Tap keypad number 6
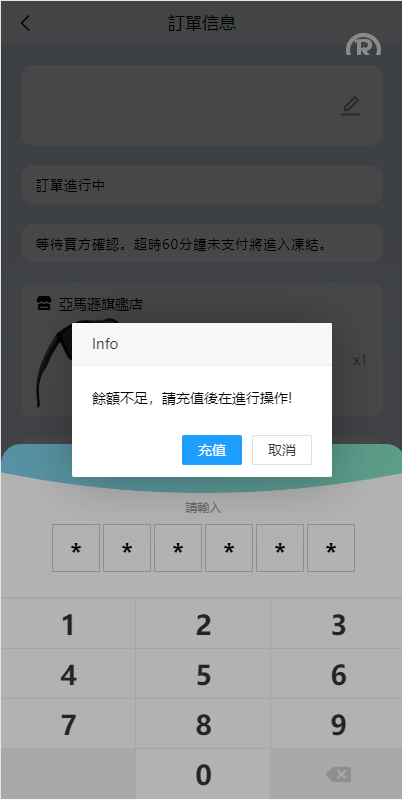Screen dimensions: 402x800 click(337, 674)
